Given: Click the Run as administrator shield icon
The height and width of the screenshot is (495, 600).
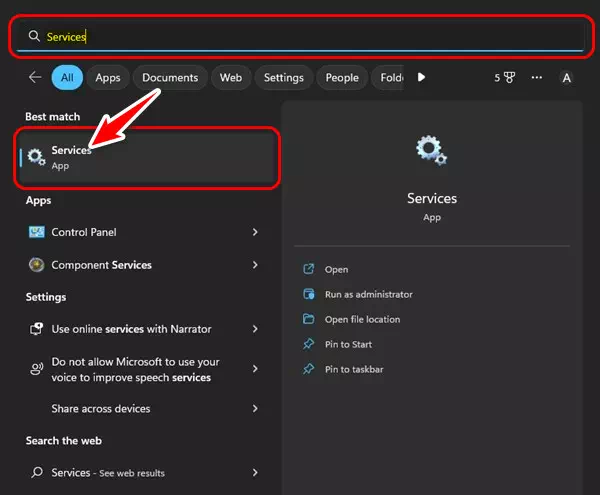Looking at the screenshot, I should [308, 294].
